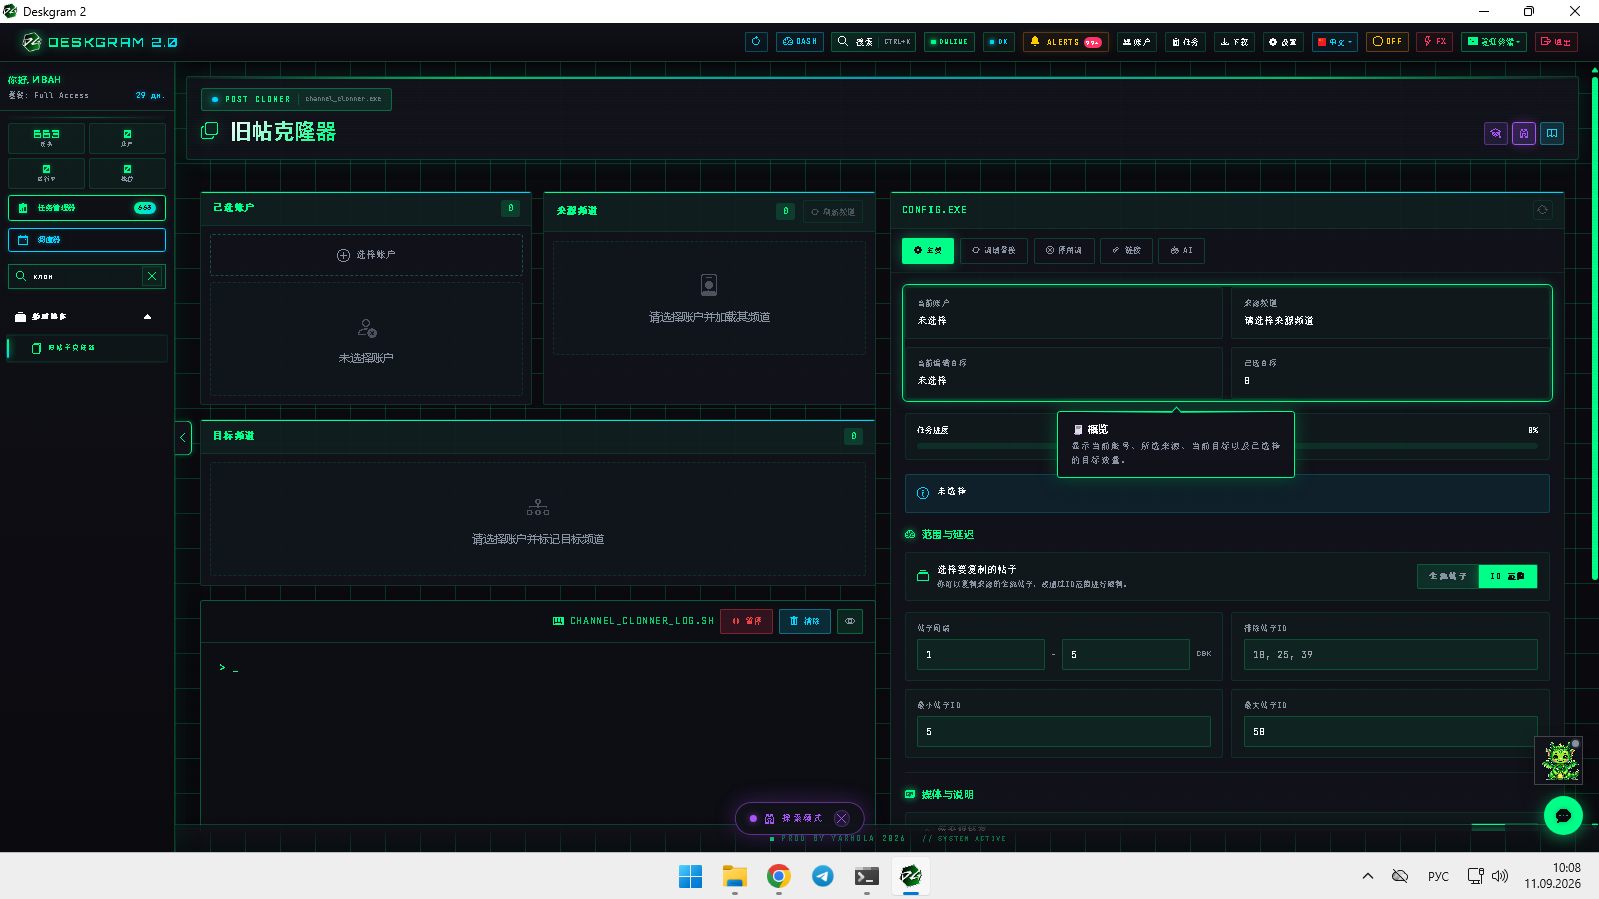Click the red logout button in toolbar

(1556, 42)
